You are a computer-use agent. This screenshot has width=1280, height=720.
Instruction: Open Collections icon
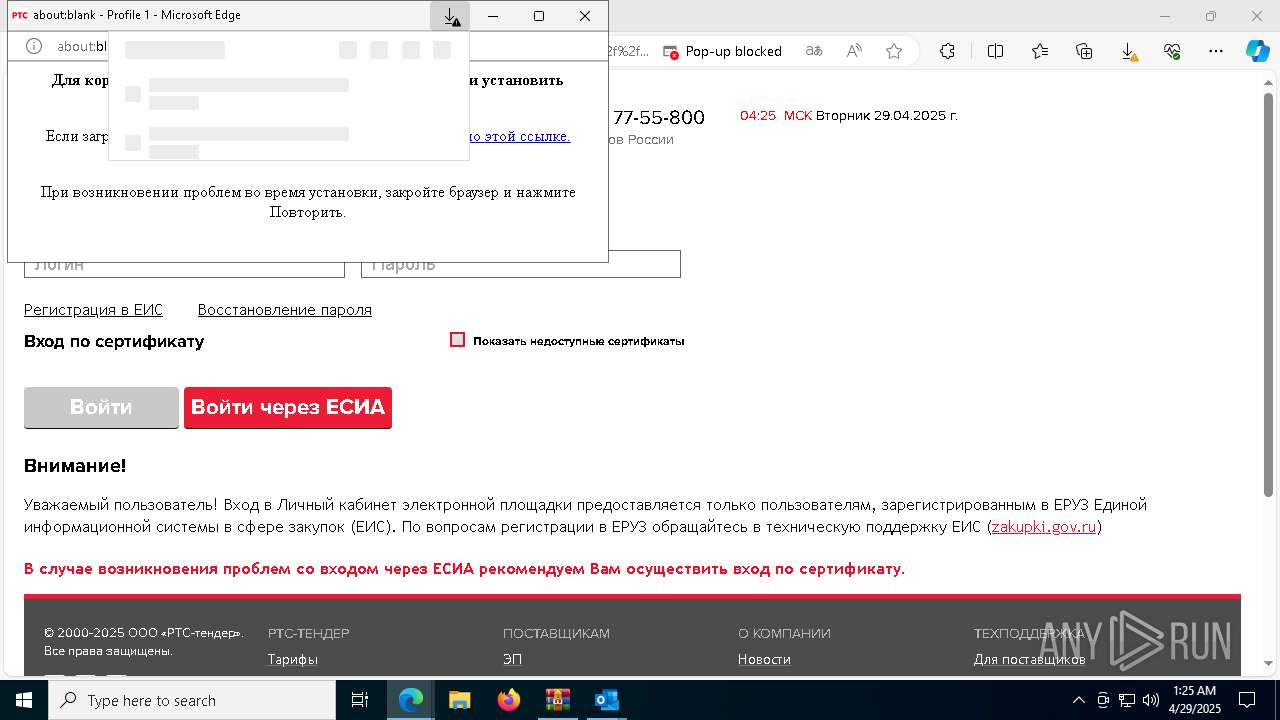[1084, 51]
